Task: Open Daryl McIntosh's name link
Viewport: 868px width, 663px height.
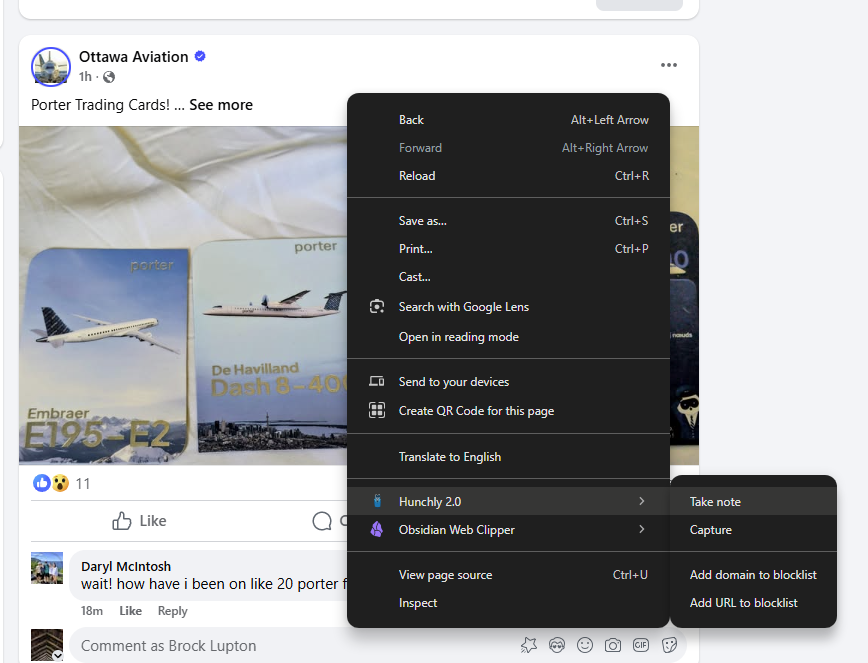Action: (x=126, y=567)
